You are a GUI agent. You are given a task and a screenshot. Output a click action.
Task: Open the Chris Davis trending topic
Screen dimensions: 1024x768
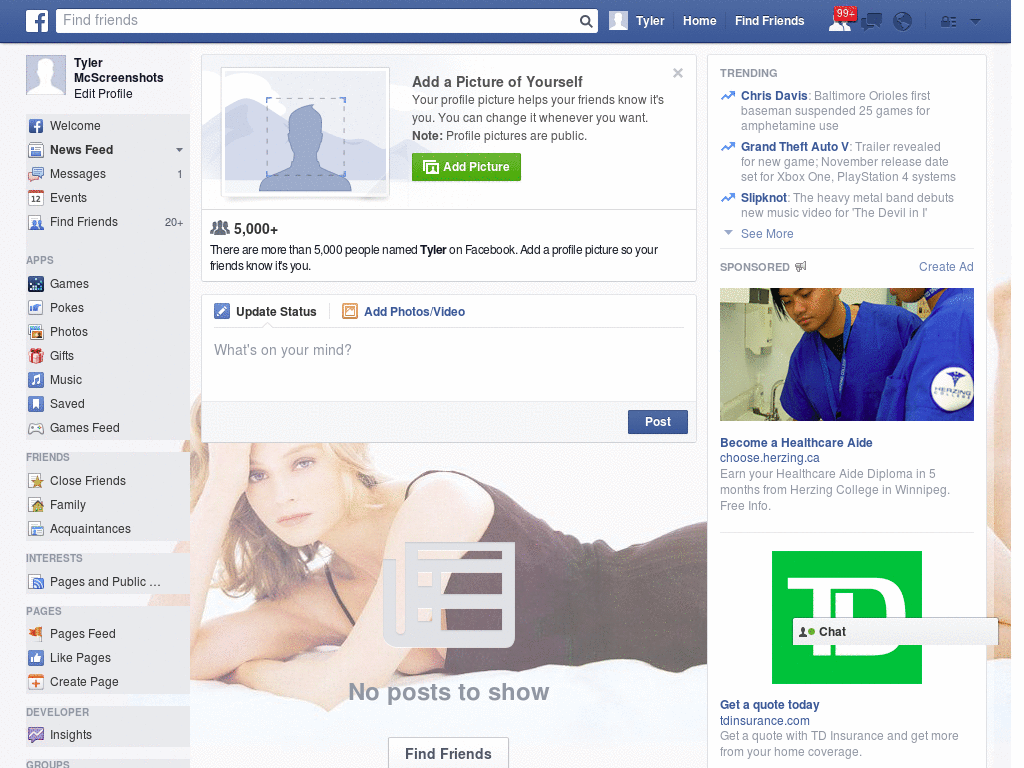click(x=774, y=96)
